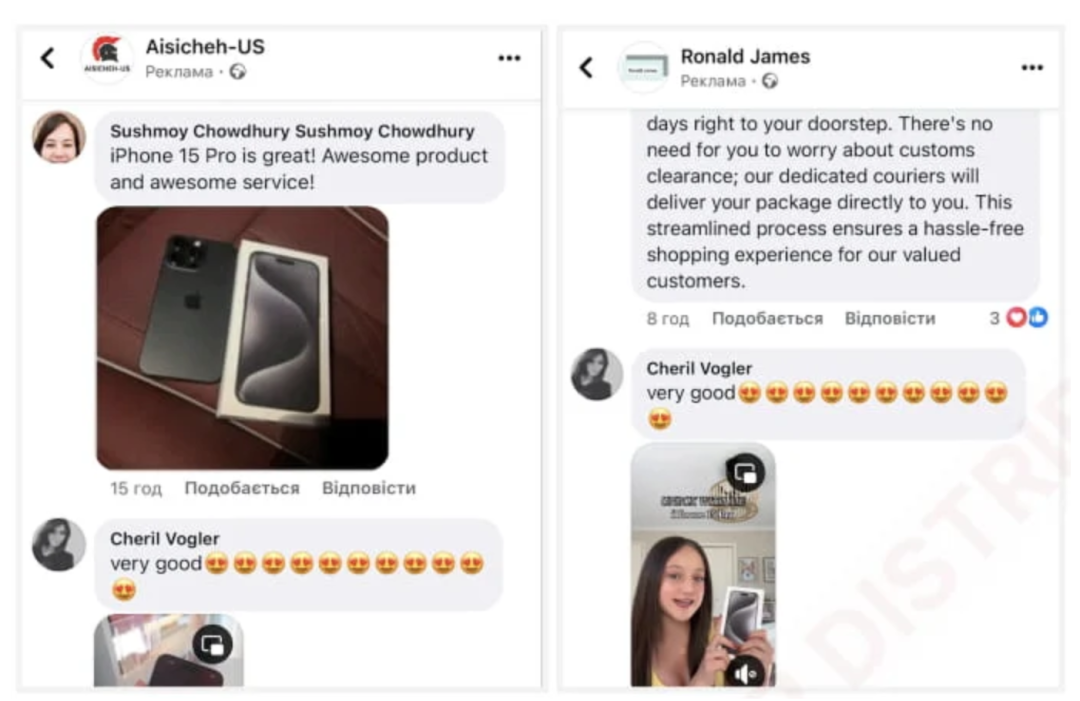The height and width of the screenshot is (701, 1080).
Task: Open the Ronald James page avatar
Action: [x=643, y=67]
